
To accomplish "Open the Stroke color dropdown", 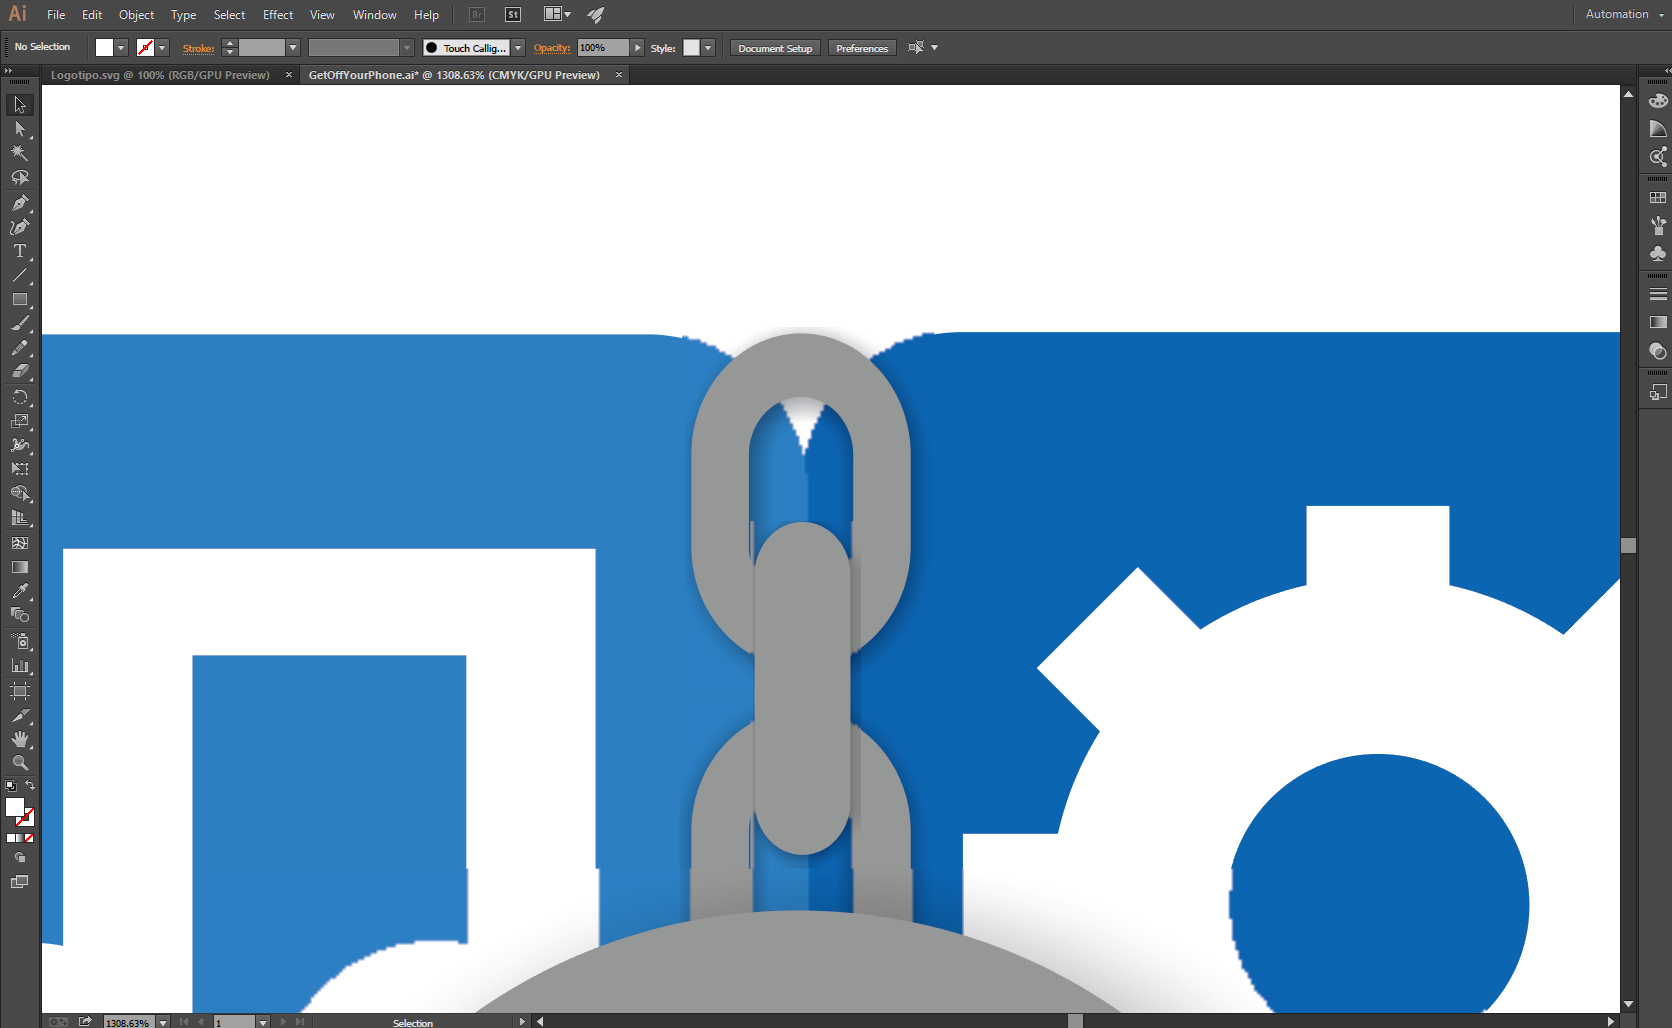I will (x=162, y=48).
